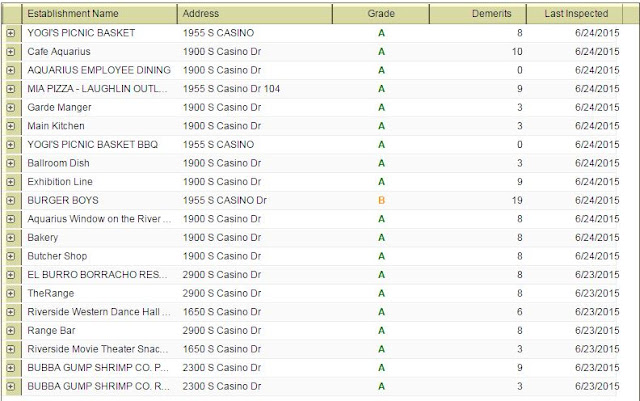Select Main Kitchen name cell
Viewport: 640px width, 401px height.
[x=56, y=126]
